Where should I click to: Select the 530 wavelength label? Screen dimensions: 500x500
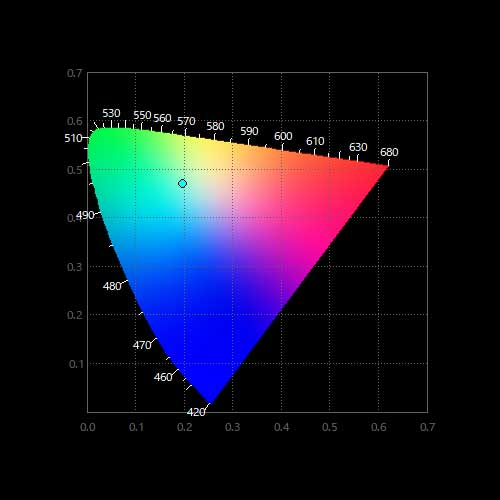point(111,113)
